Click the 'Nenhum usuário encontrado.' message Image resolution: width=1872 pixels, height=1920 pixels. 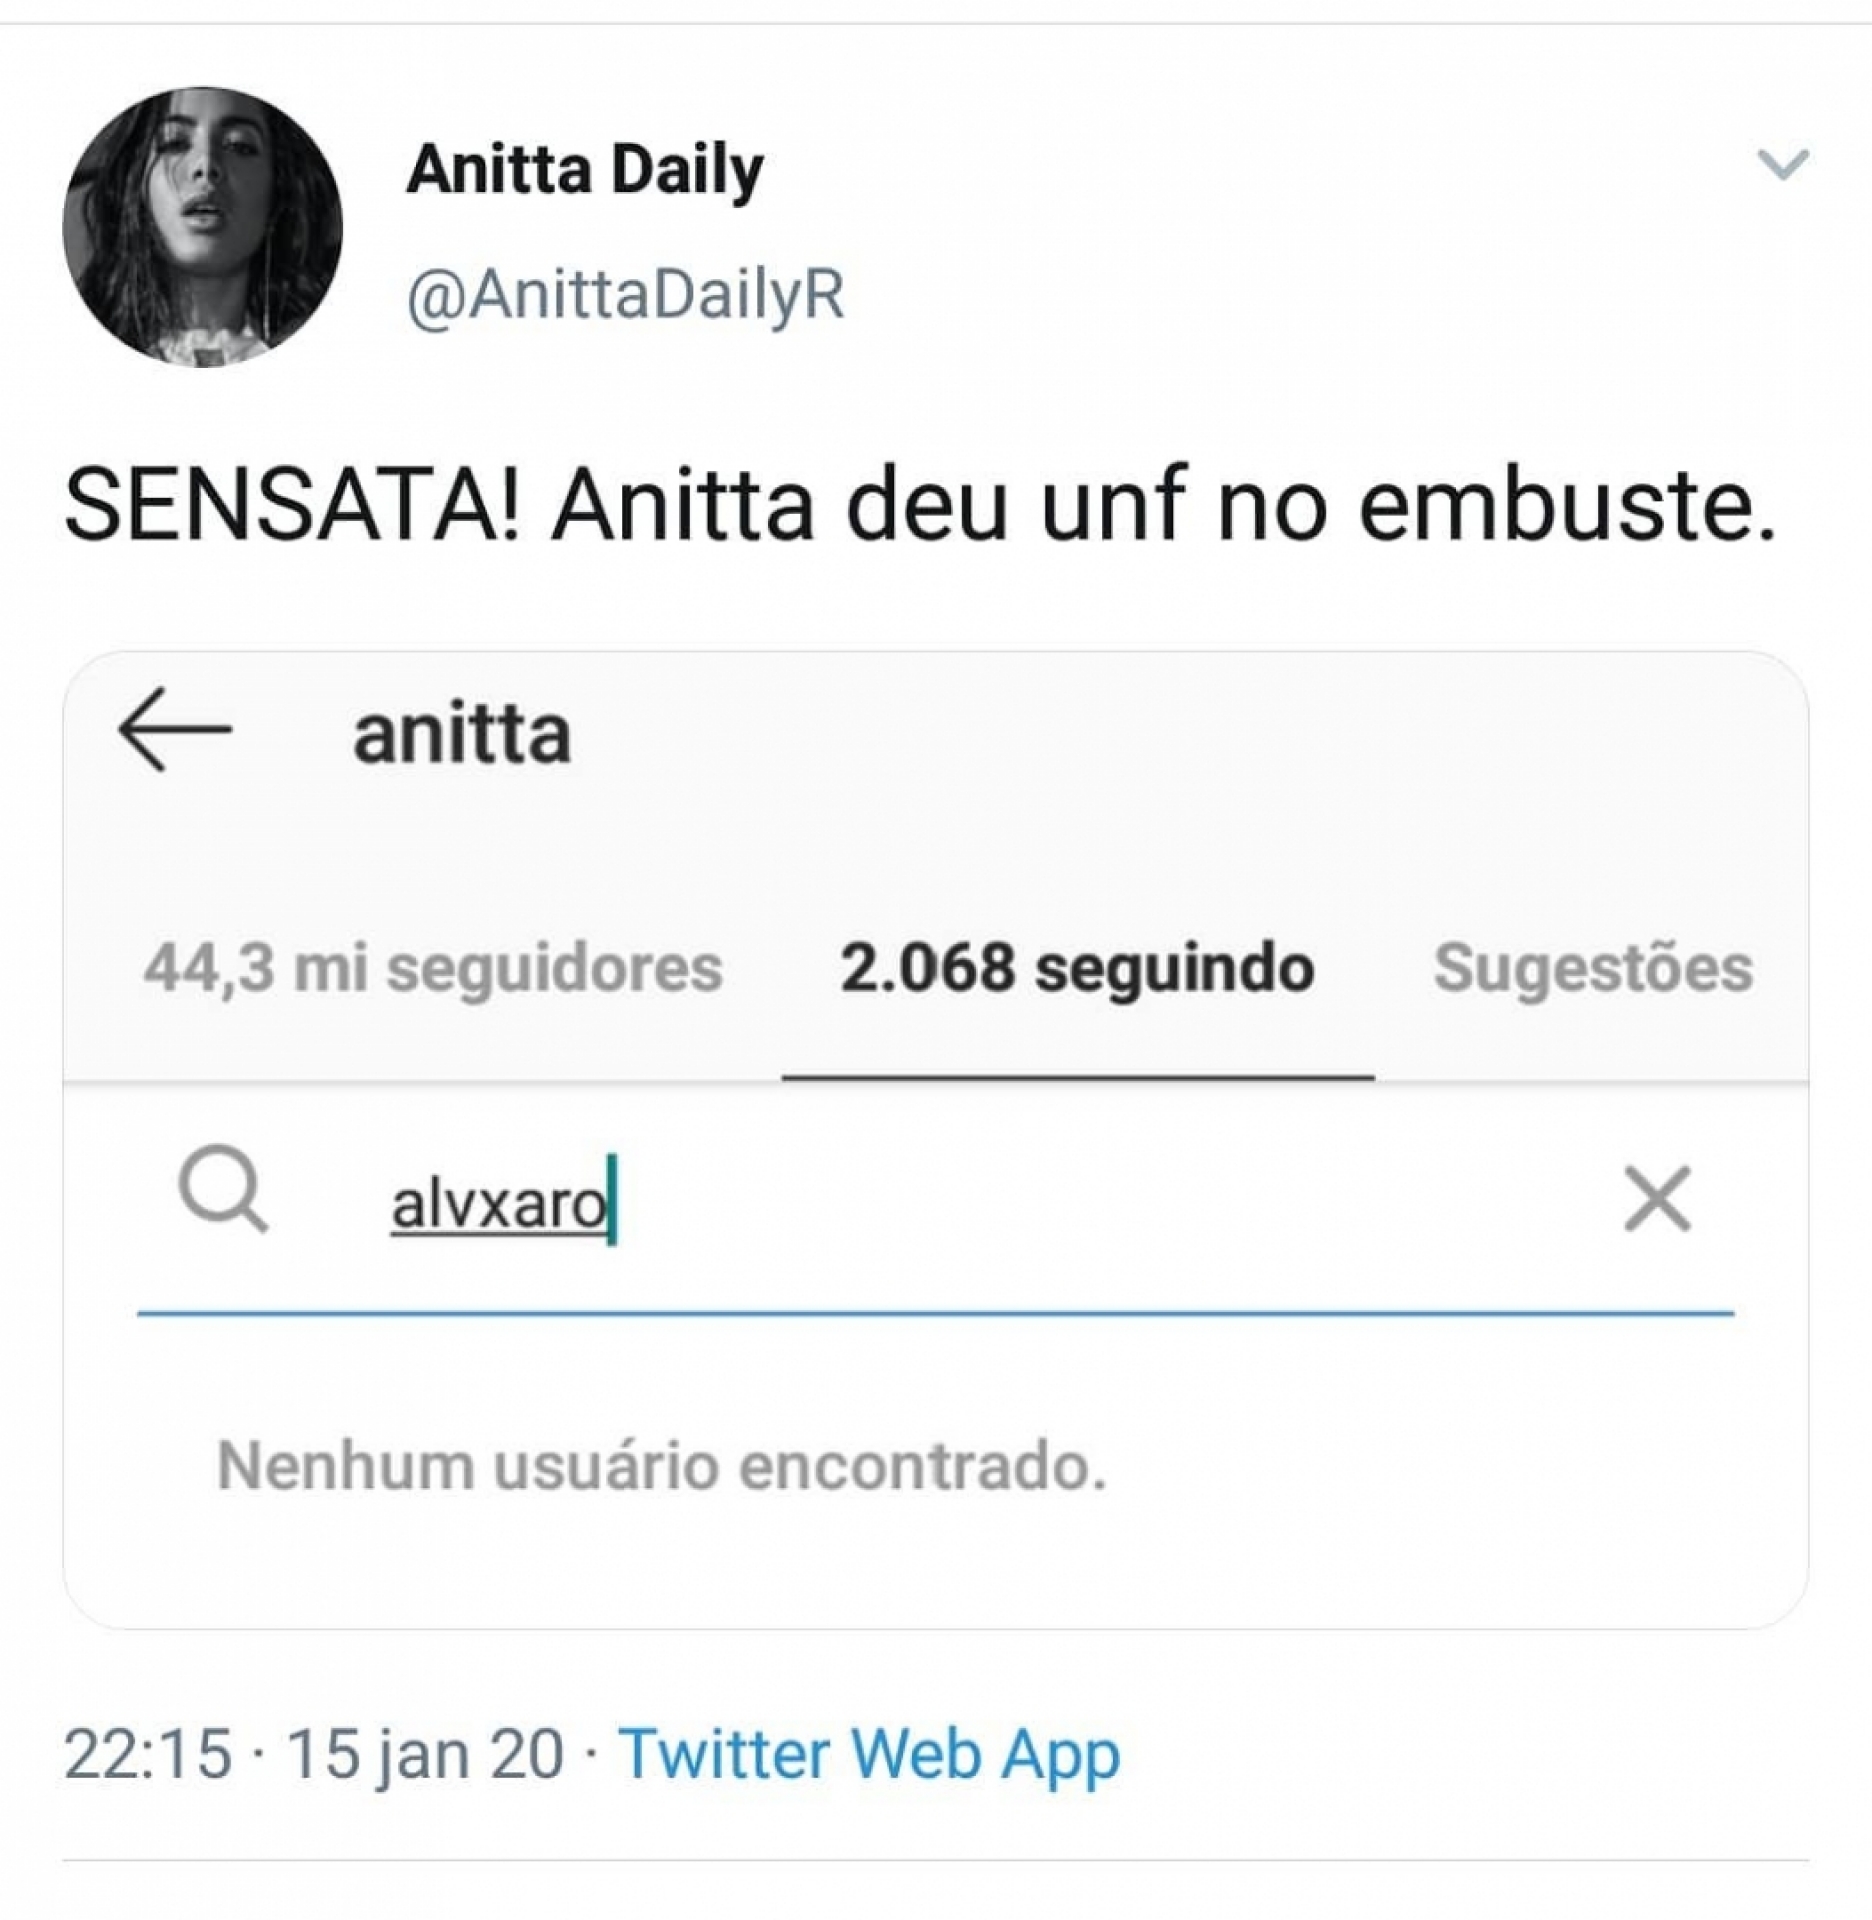coord(661,1466)
